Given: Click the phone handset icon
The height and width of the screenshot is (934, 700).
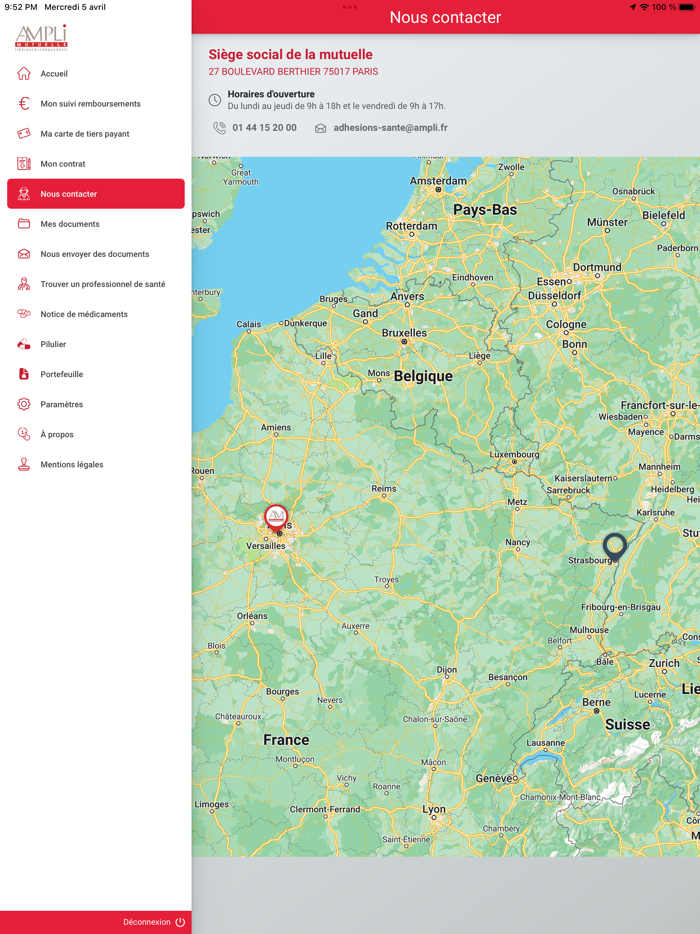Looking at the screenshot, I should click(x=219, y=127).
